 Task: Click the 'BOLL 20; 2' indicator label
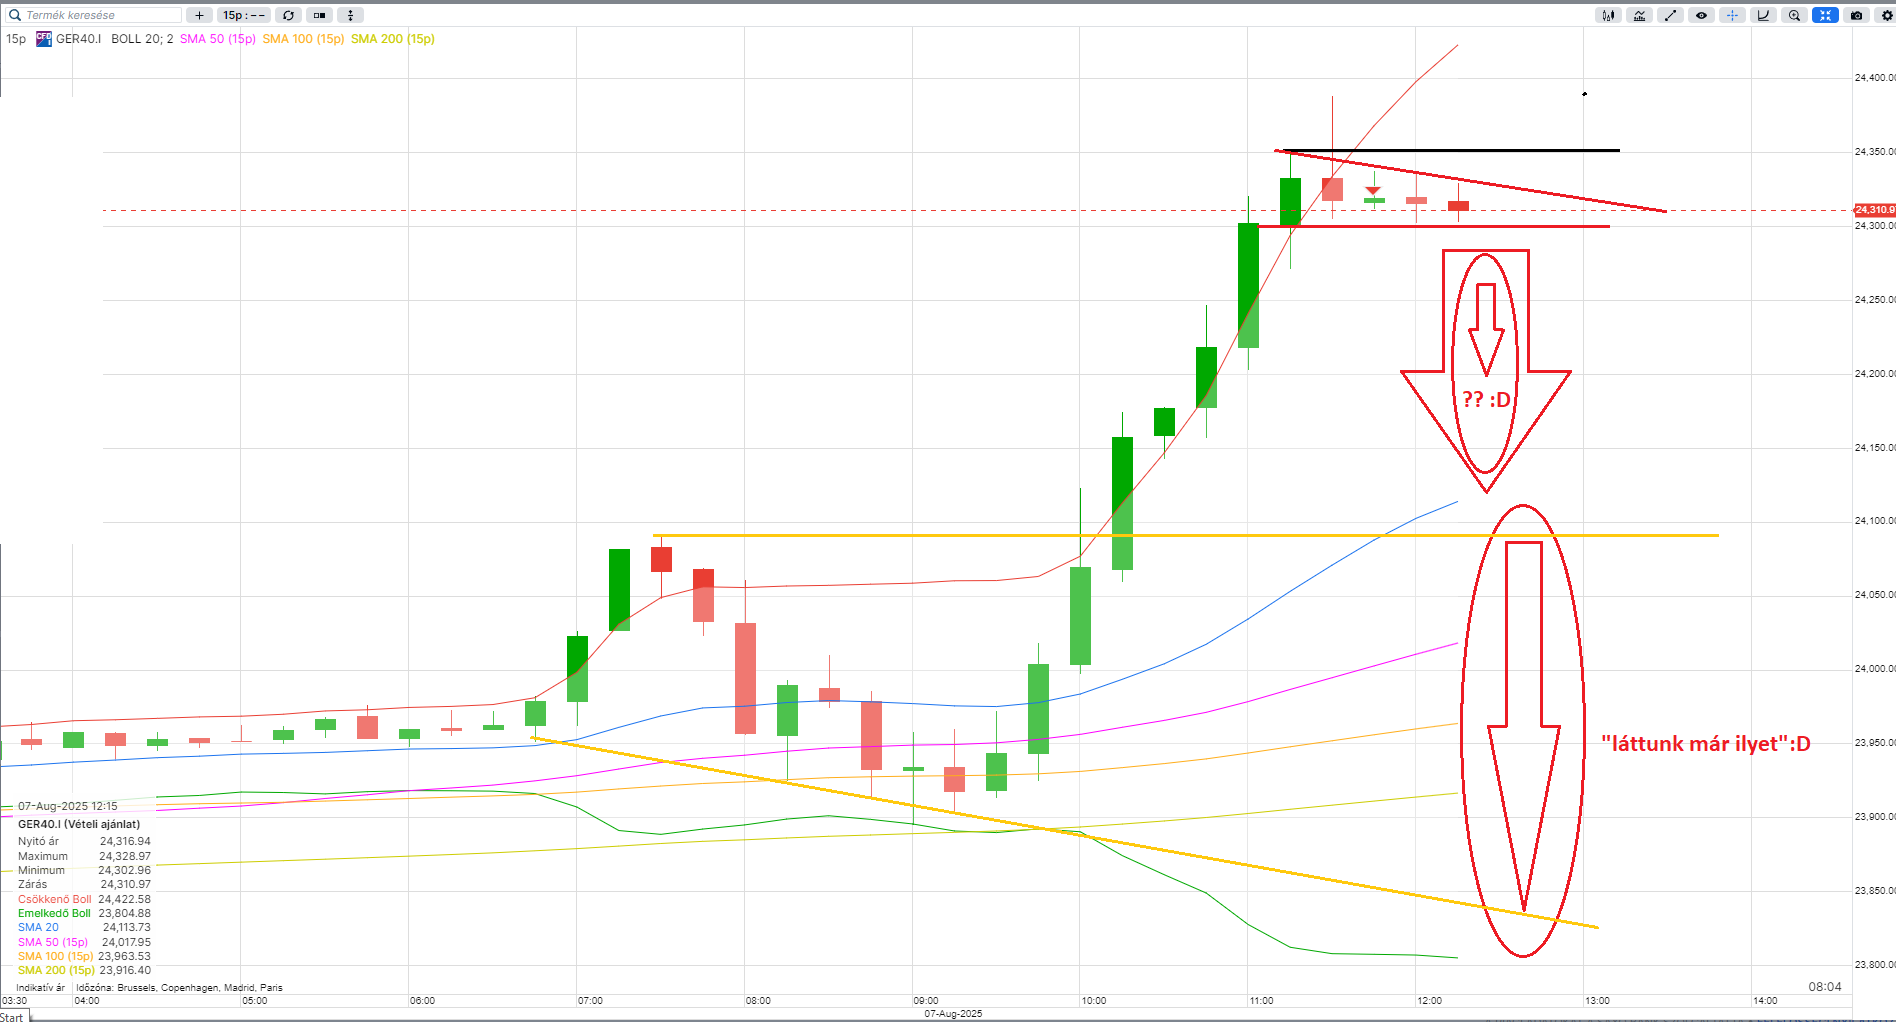click(142, 39)
